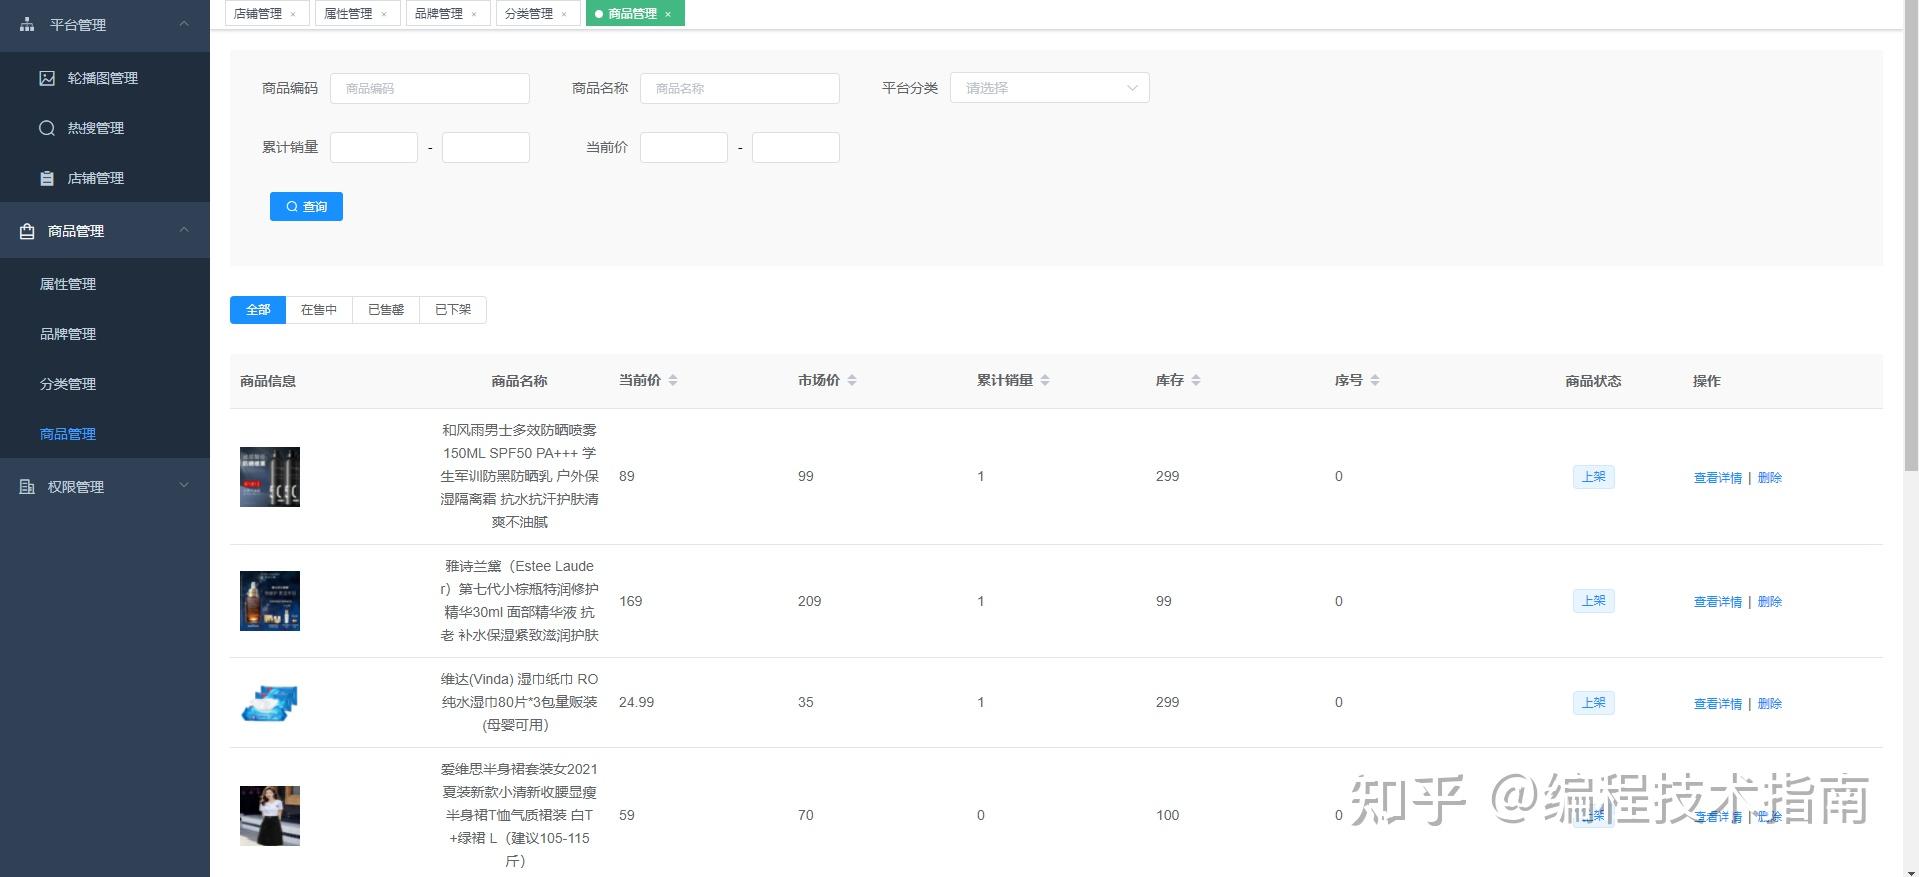This screenshot has height=877, width=1919.
Task: Open 品牌管理 in the sidebar
Action: [105, 334]
